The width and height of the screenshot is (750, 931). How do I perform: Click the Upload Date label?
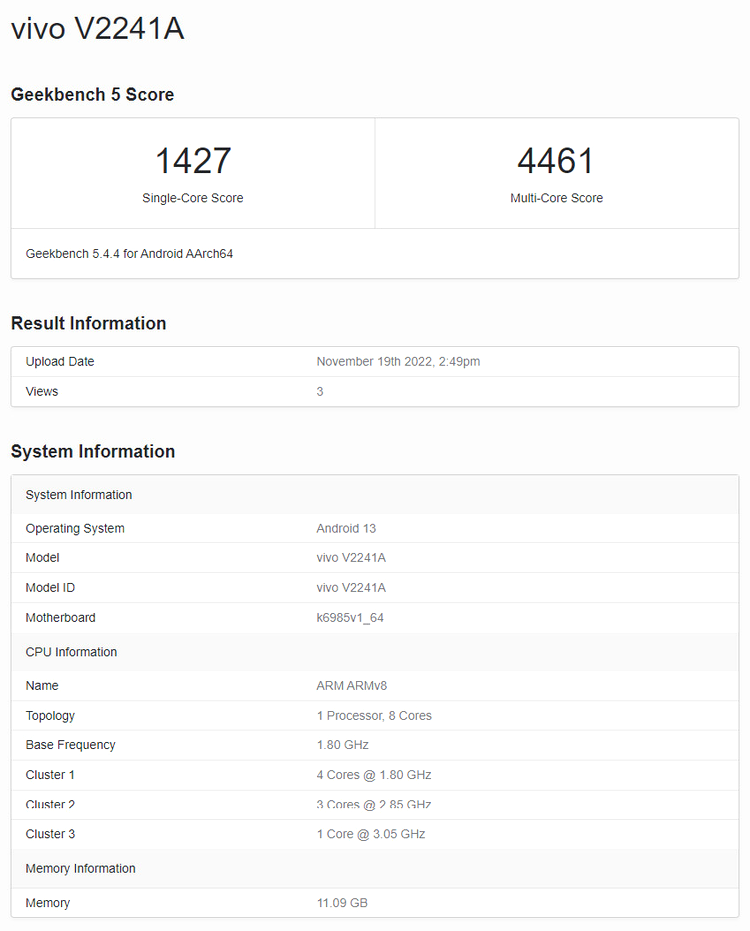[x=60, y=362]
